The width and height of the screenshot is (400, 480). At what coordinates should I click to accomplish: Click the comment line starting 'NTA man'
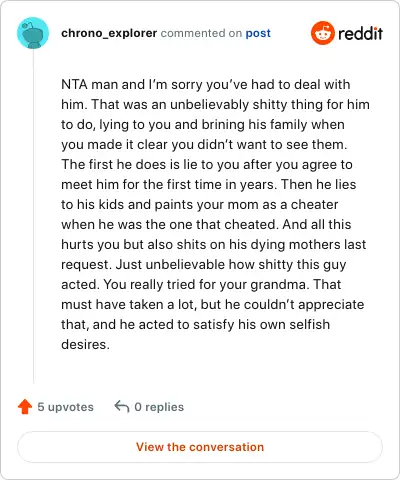[x=206, y=84]
